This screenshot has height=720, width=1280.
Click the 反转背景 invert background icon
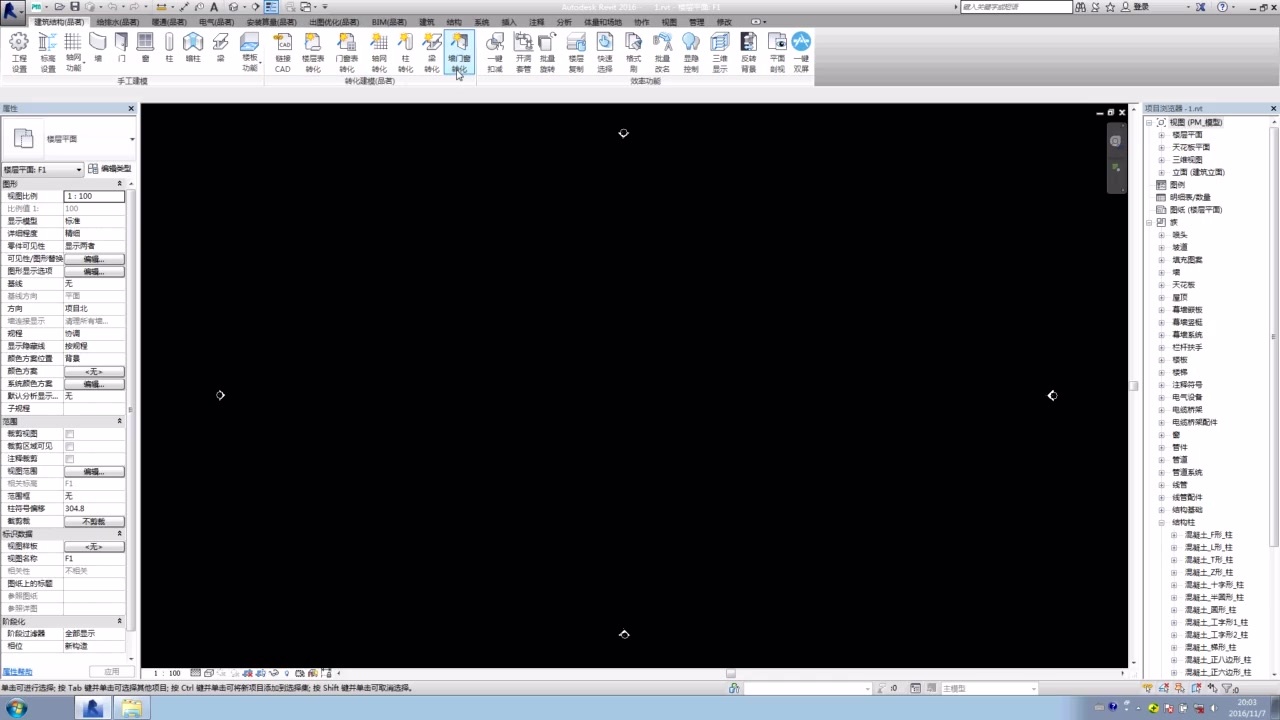pyautogui.click(x=749, y=52)
